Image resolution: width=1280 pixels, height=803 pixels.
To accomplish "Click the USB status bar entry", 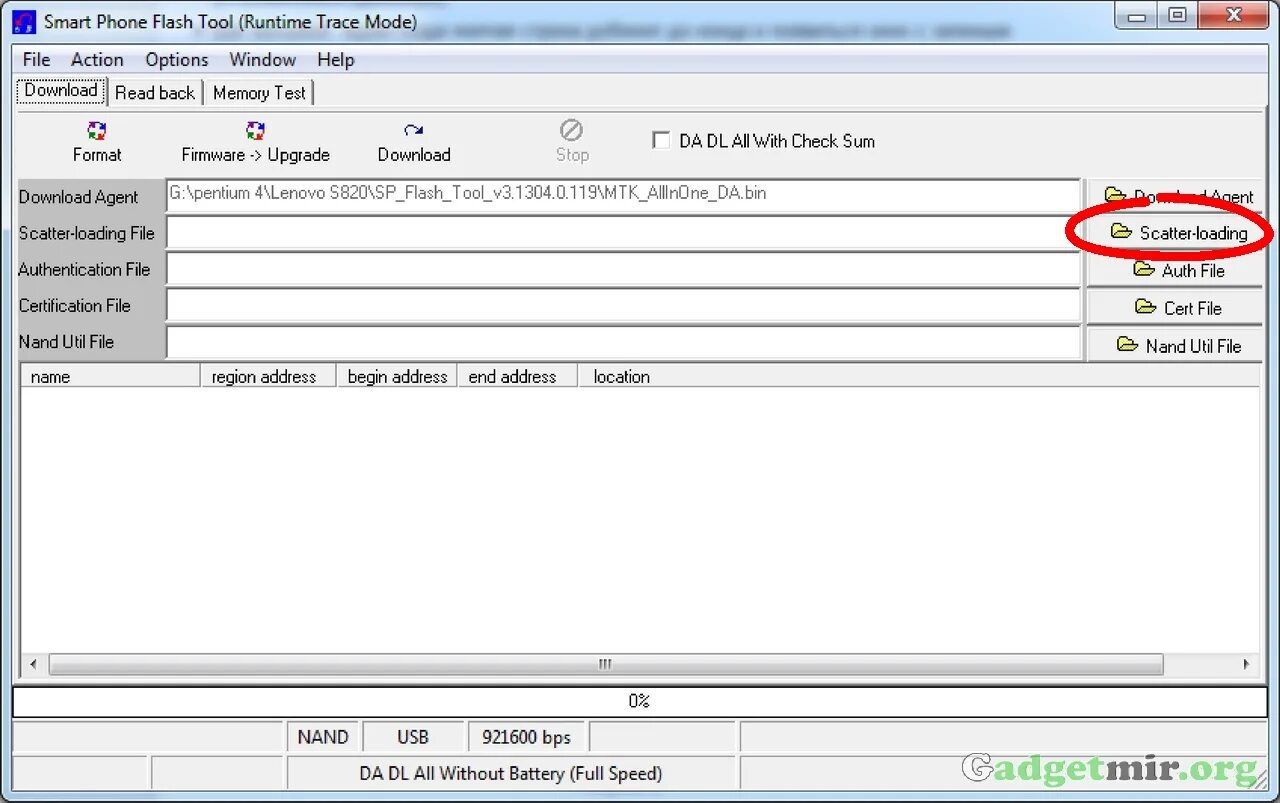I will (413, 737).
